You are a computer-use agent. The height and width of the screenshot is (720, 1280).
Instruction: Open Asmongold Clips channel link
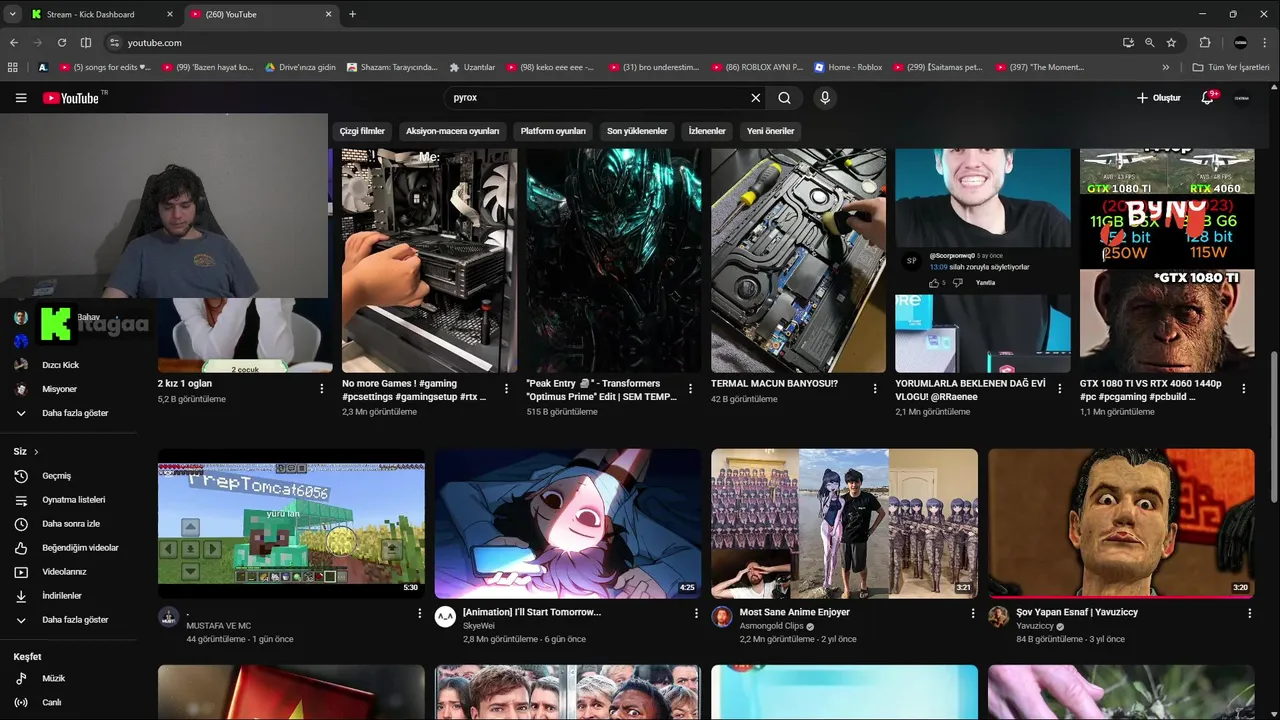coord(771,626)
